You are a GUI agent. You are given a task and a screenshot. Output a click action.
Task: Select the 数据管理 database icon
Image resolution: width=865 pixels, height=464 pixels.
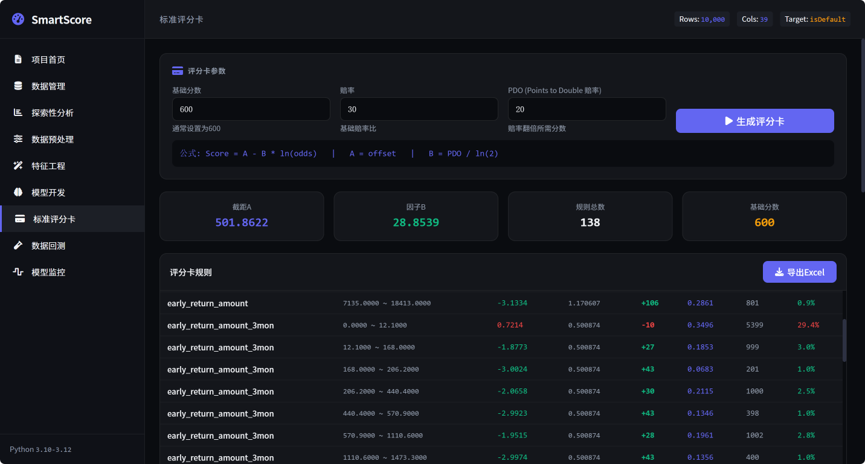click(x=18, y=86)
